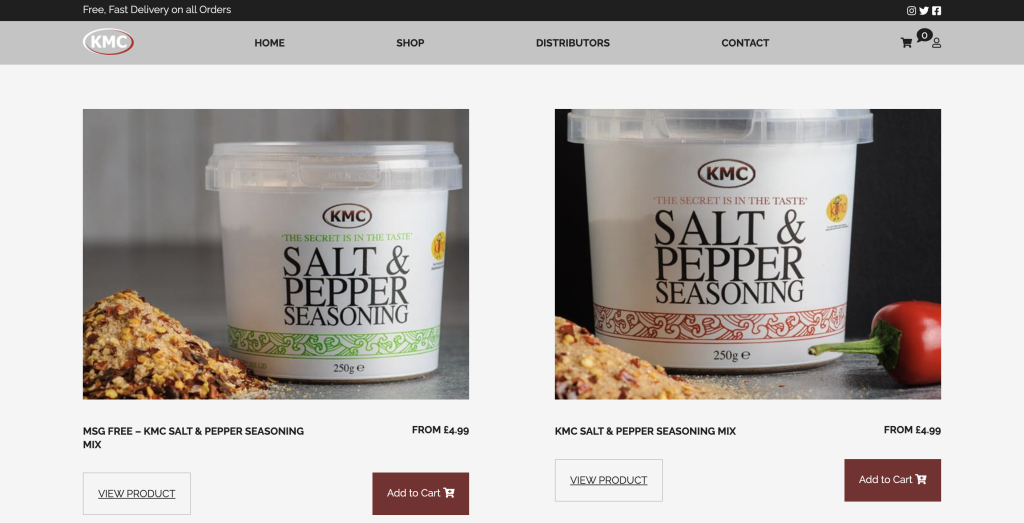
Task: Click the MSG FREE product title text
Action: (193, 437)
